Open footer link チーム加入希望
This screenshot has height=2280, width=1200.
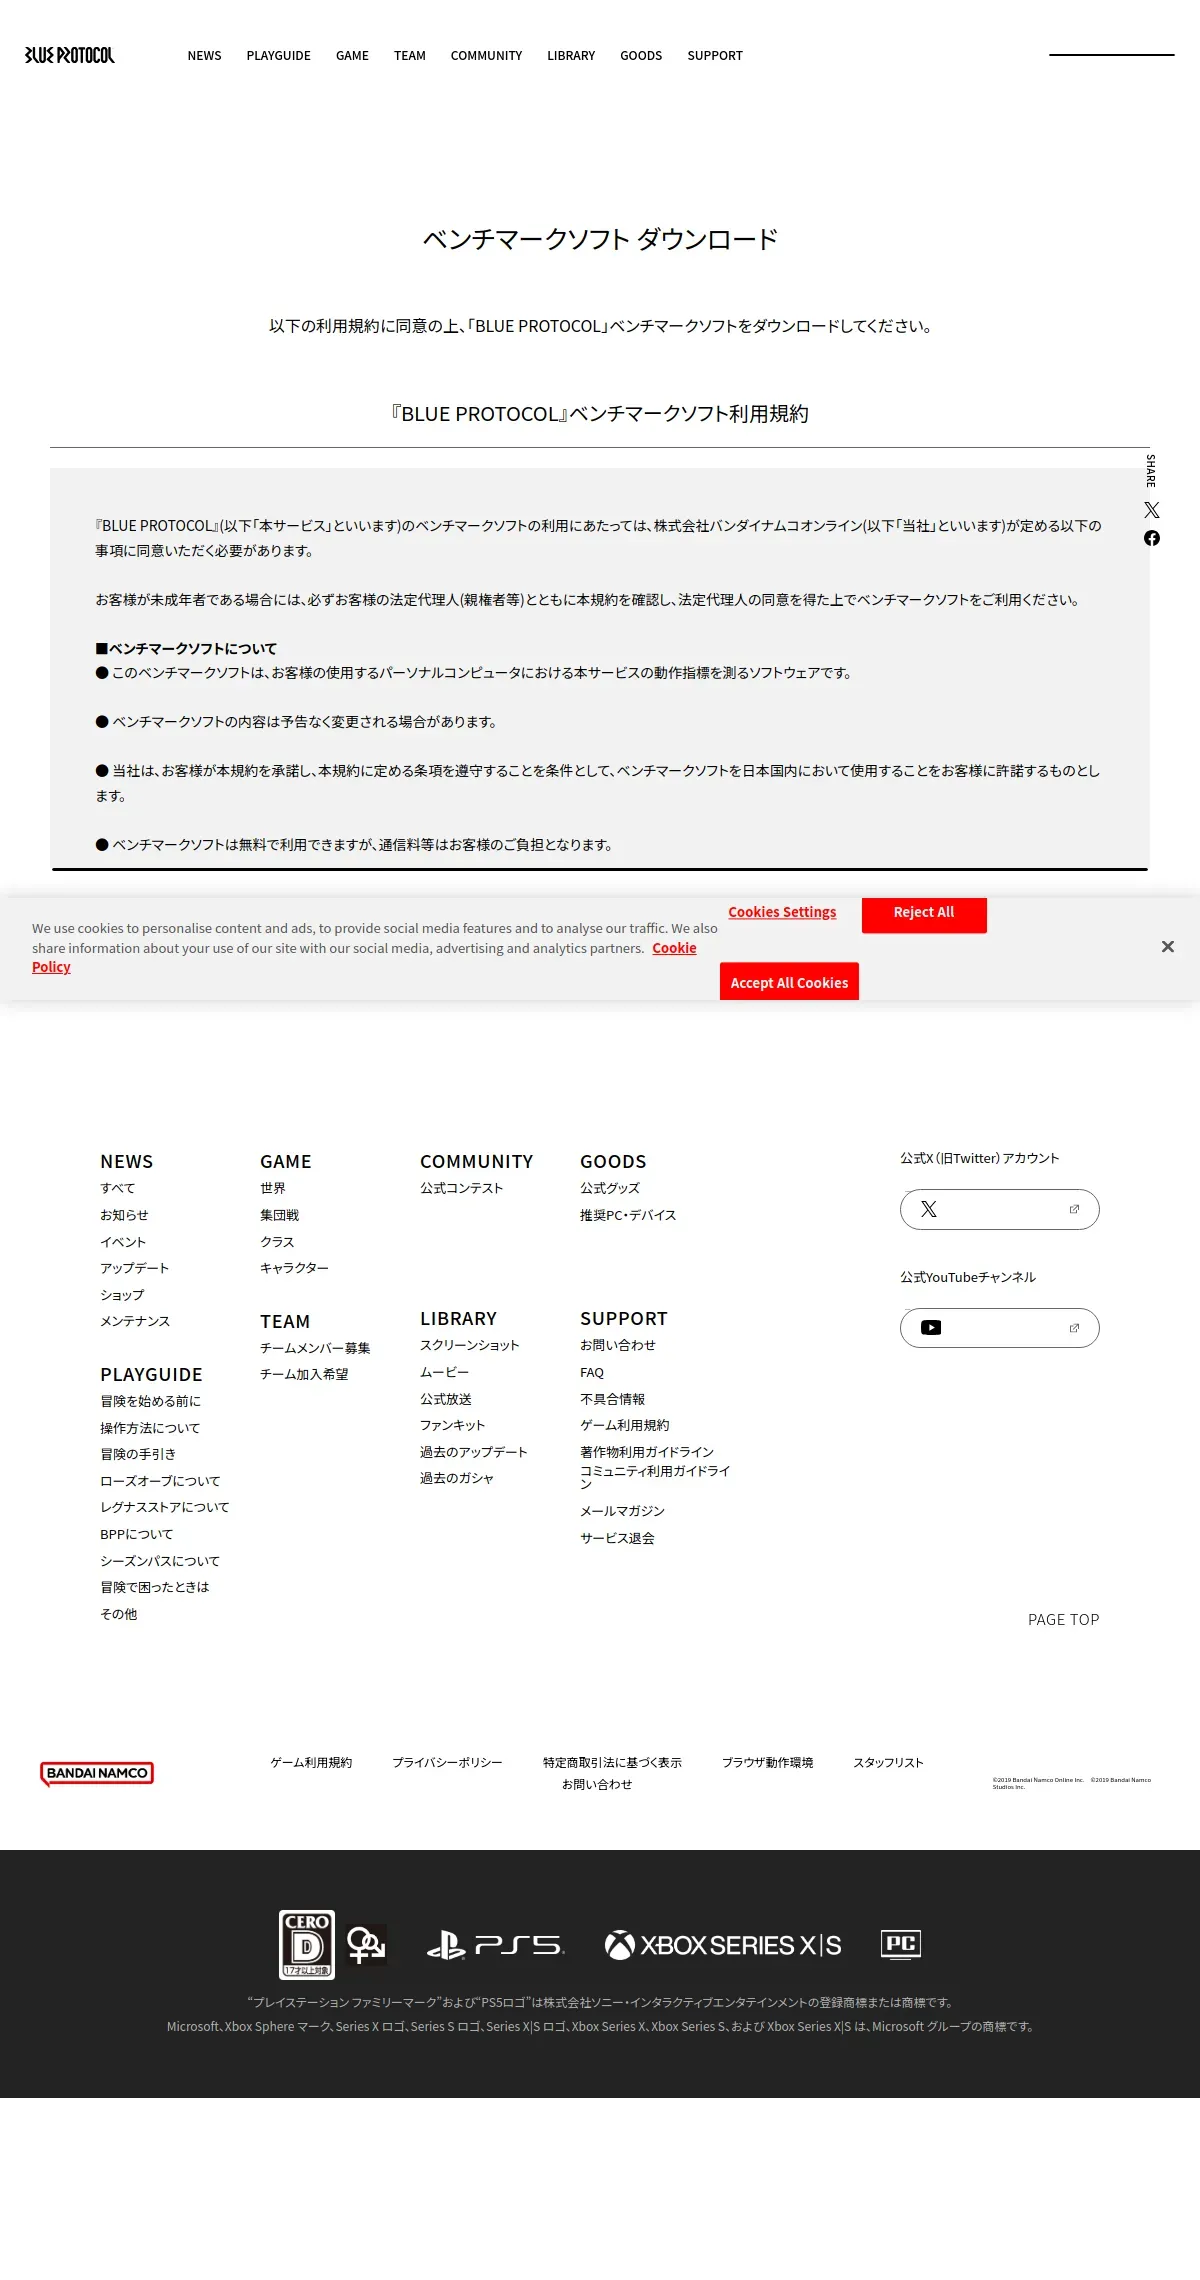pyautogui.click(x=304, y=1374)
